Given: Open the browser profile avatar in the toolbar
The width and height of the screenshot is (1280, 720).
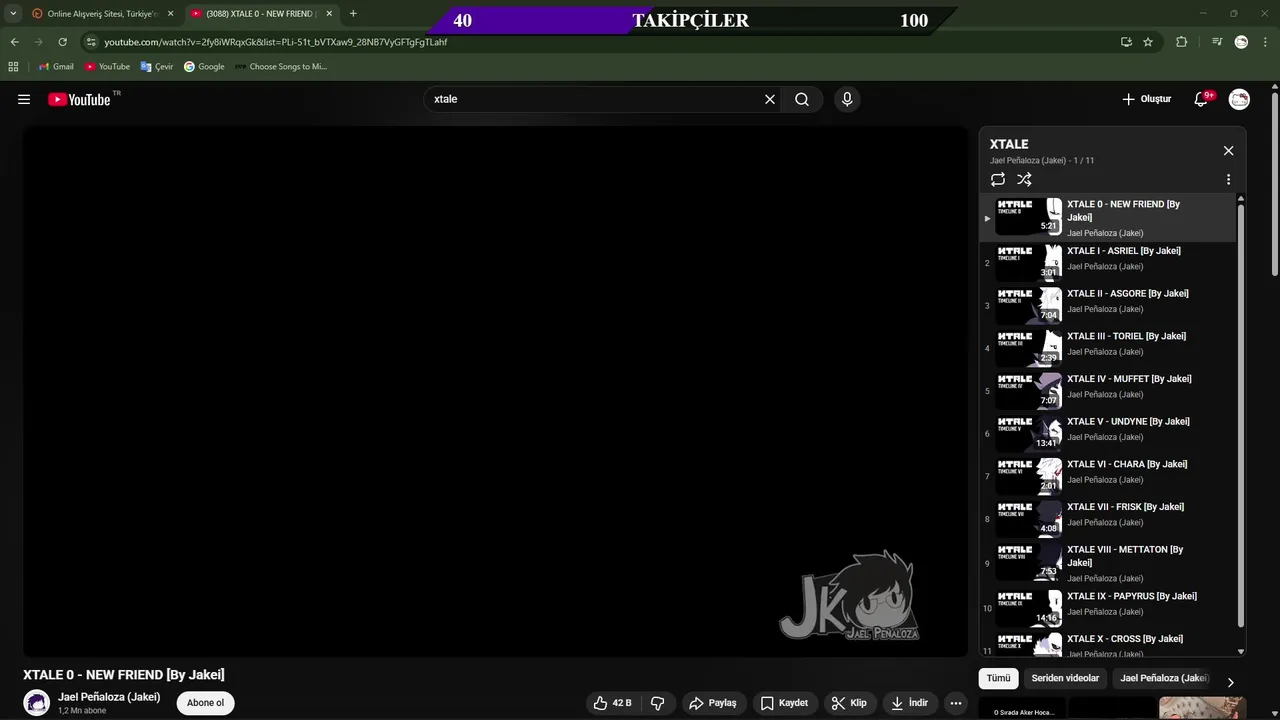Looking at the screenshot, I should point(1241,42).
